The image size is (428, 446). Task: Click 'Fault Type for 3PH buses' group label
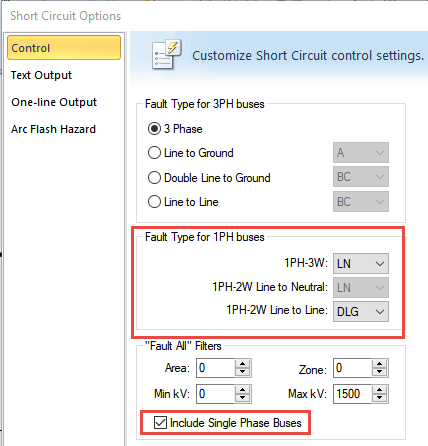205,104
